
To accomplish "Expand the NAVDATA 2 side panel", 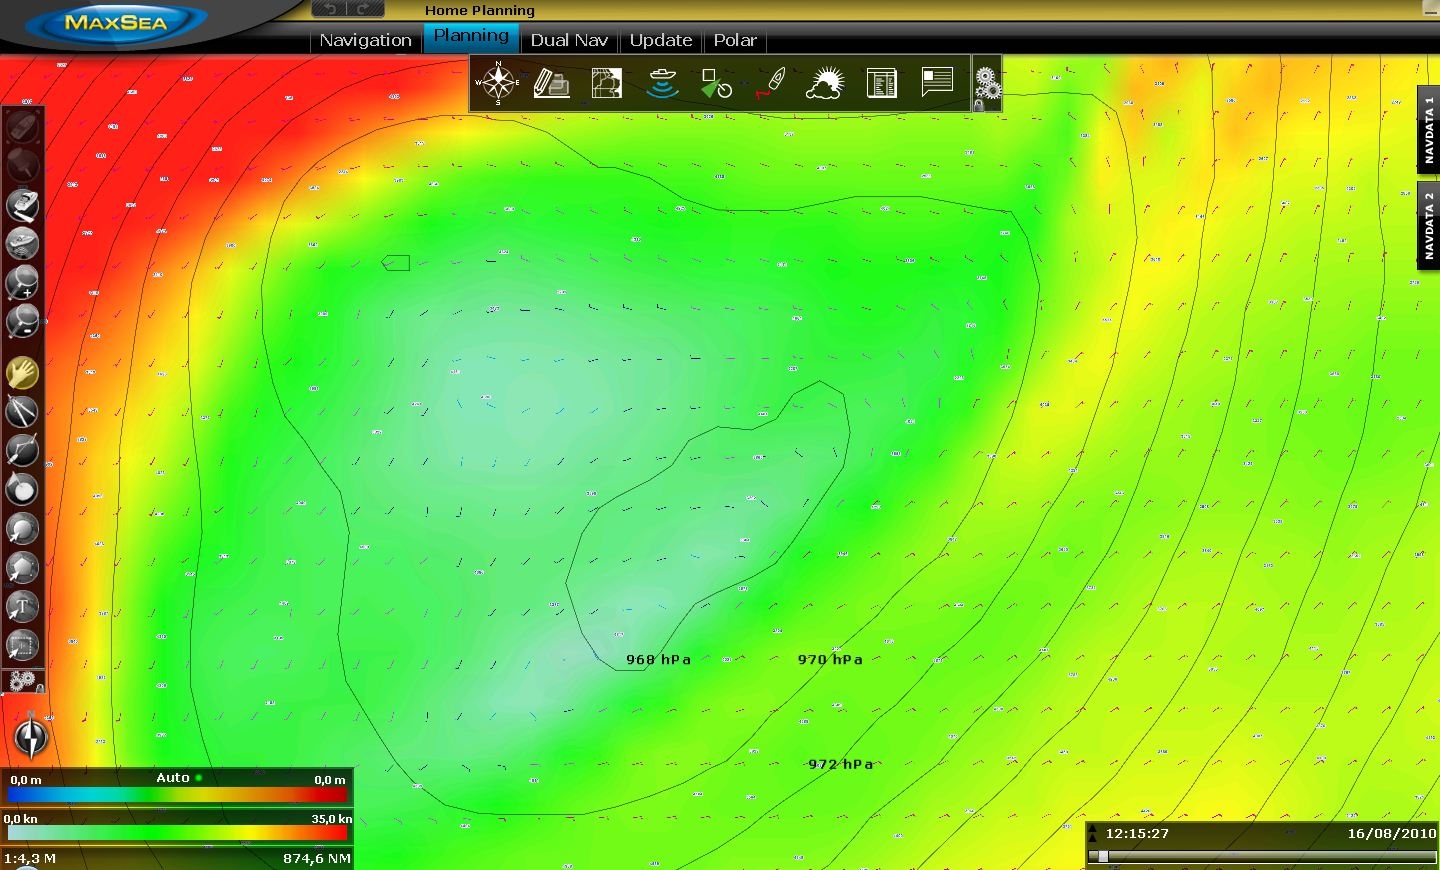I will click(x=1429, y=225).
